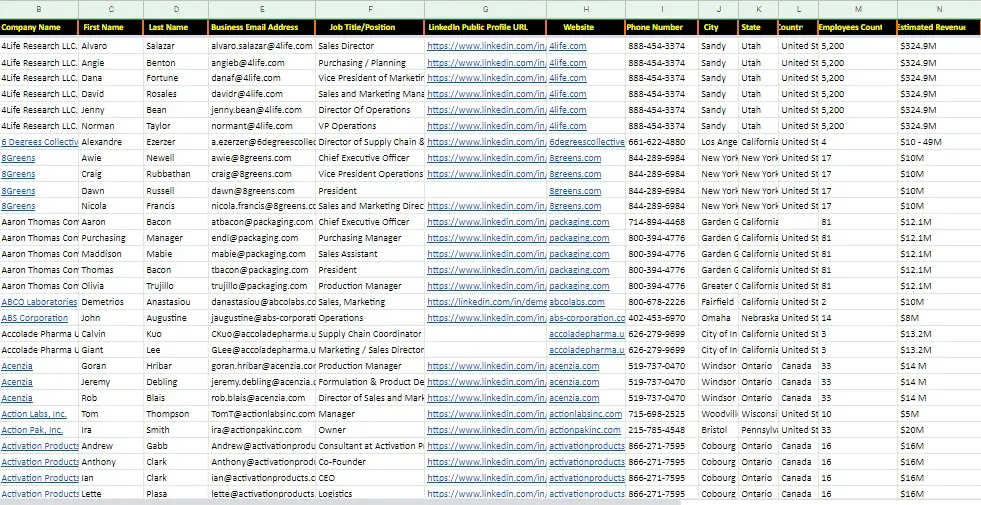981x505 pixels.
Task: Open the Action Labs, Inc. company link
Action: (34, 414)
